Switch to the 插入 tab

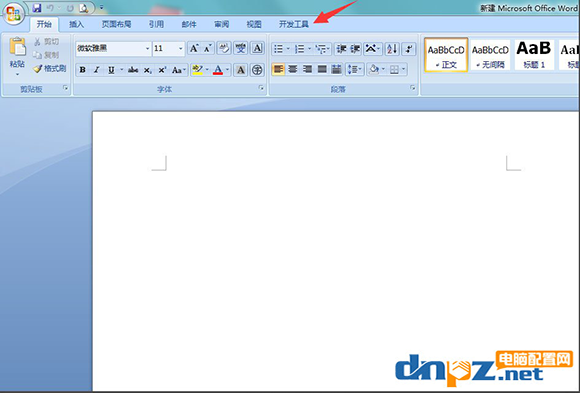click(x=77, y=24)
